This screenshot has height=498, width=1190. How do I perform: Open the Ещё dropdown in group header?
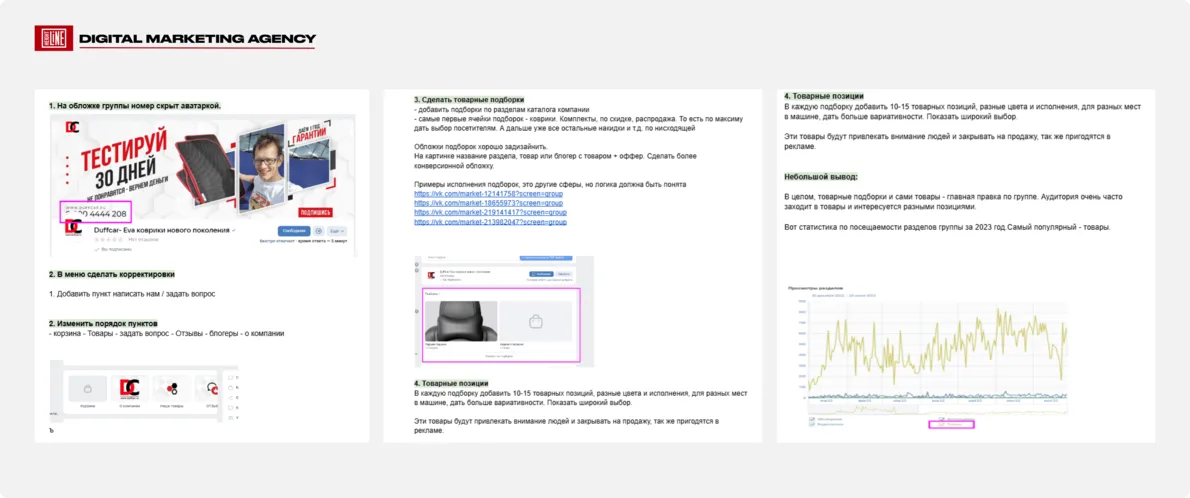click(x=337, y=231)
